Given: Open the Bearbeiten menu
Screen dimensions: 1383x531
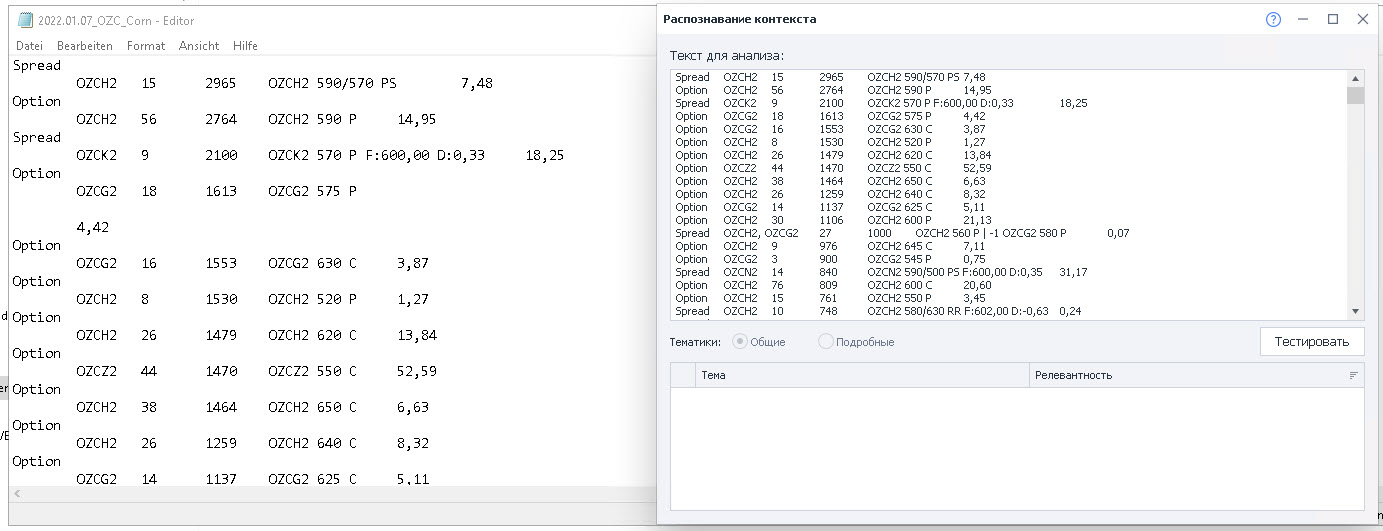Looking at the screenshot, I should click(84, 46).
